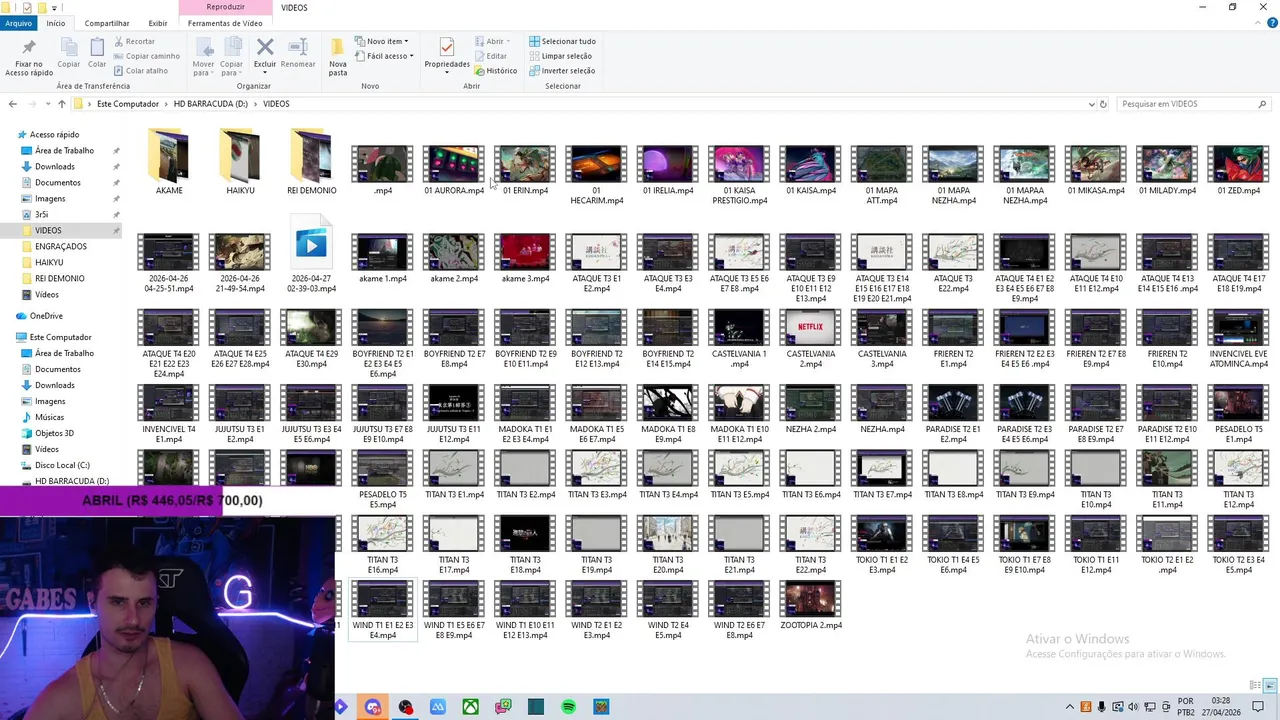Open the Ferramentas de Vídeo tab
Viewport: 1280px width, 720px height.
coord(225,23)
